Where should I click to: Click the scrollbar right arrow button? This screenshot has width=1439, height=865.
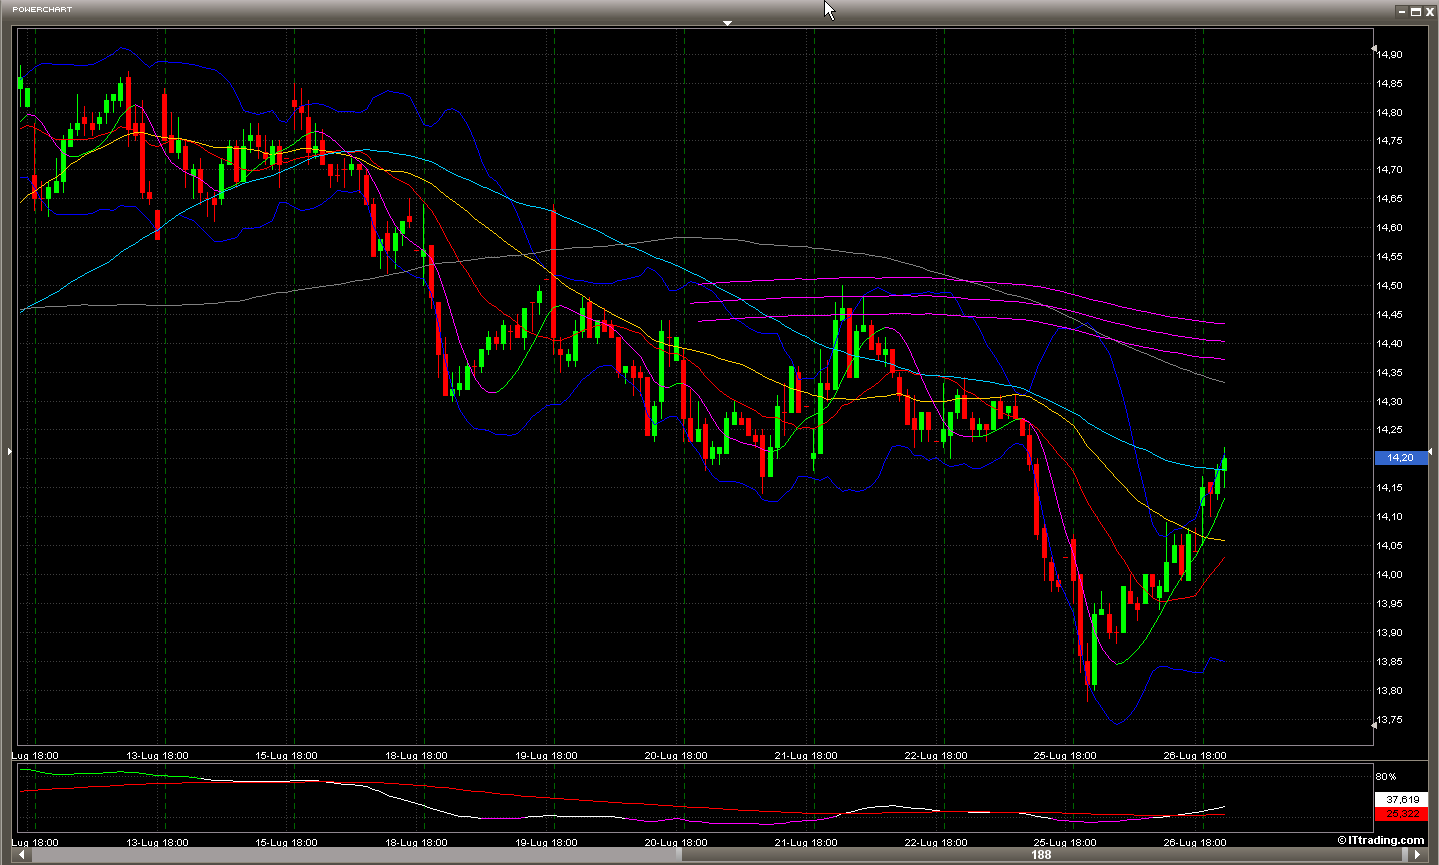pyautogui.click(x=1417, y=855)
